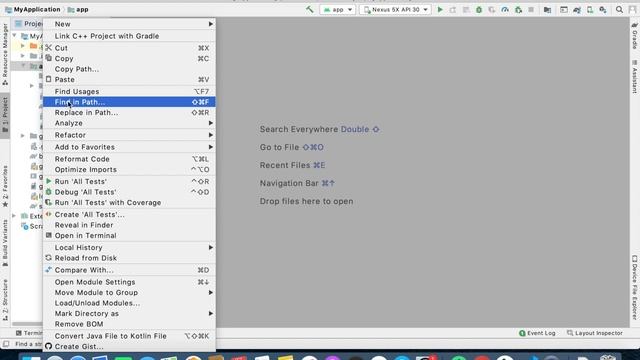Click the app breadcrumb in navigation bar
640x360 pixels.
tap(78, 9)
